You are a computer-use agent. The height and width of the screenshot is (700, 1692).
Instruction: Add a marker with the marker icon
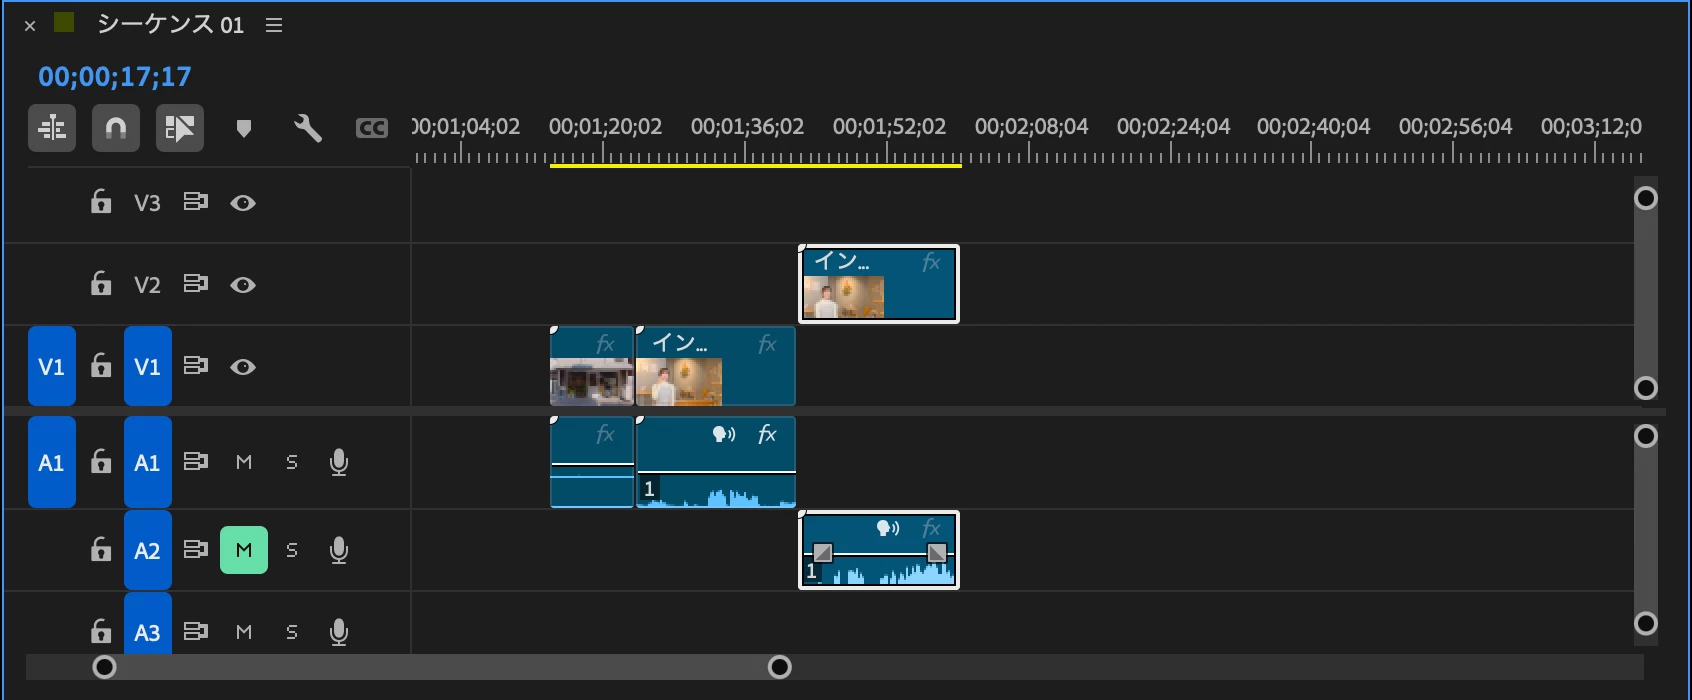(x=243, y=128)
